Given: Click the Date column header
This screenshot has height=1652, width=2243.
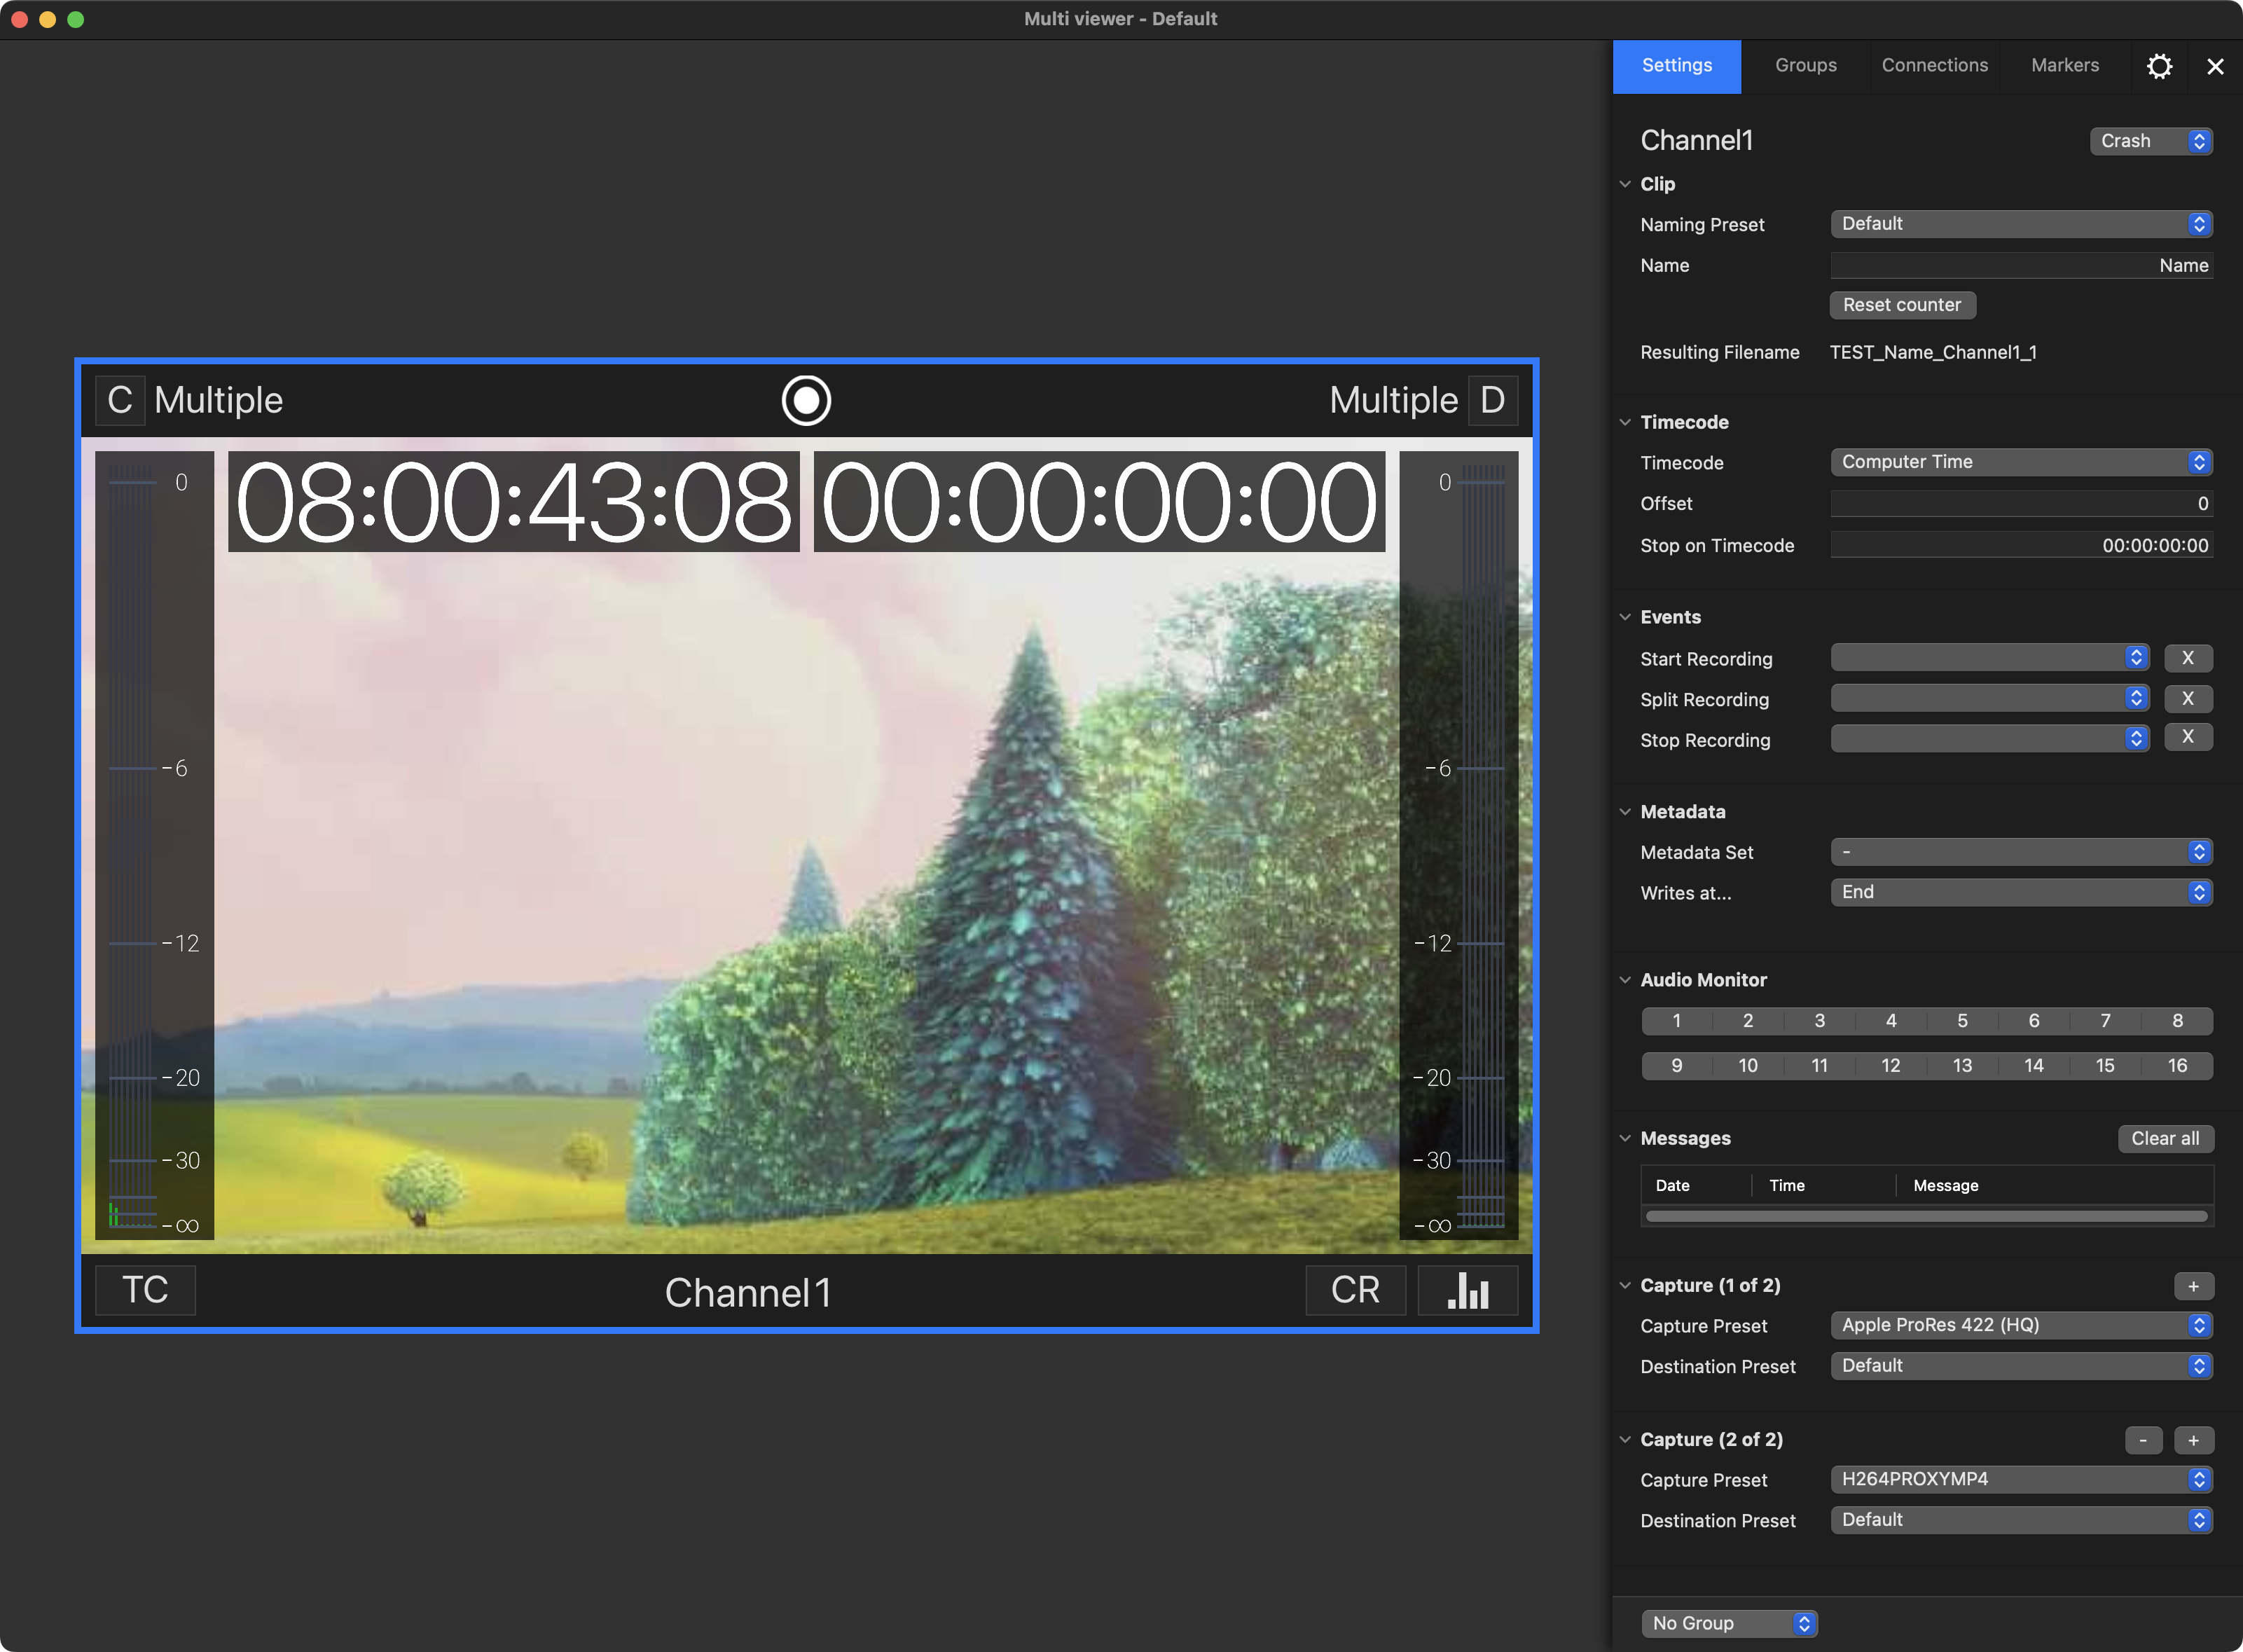Looking at the screenshot, I should [1697, 1185].
